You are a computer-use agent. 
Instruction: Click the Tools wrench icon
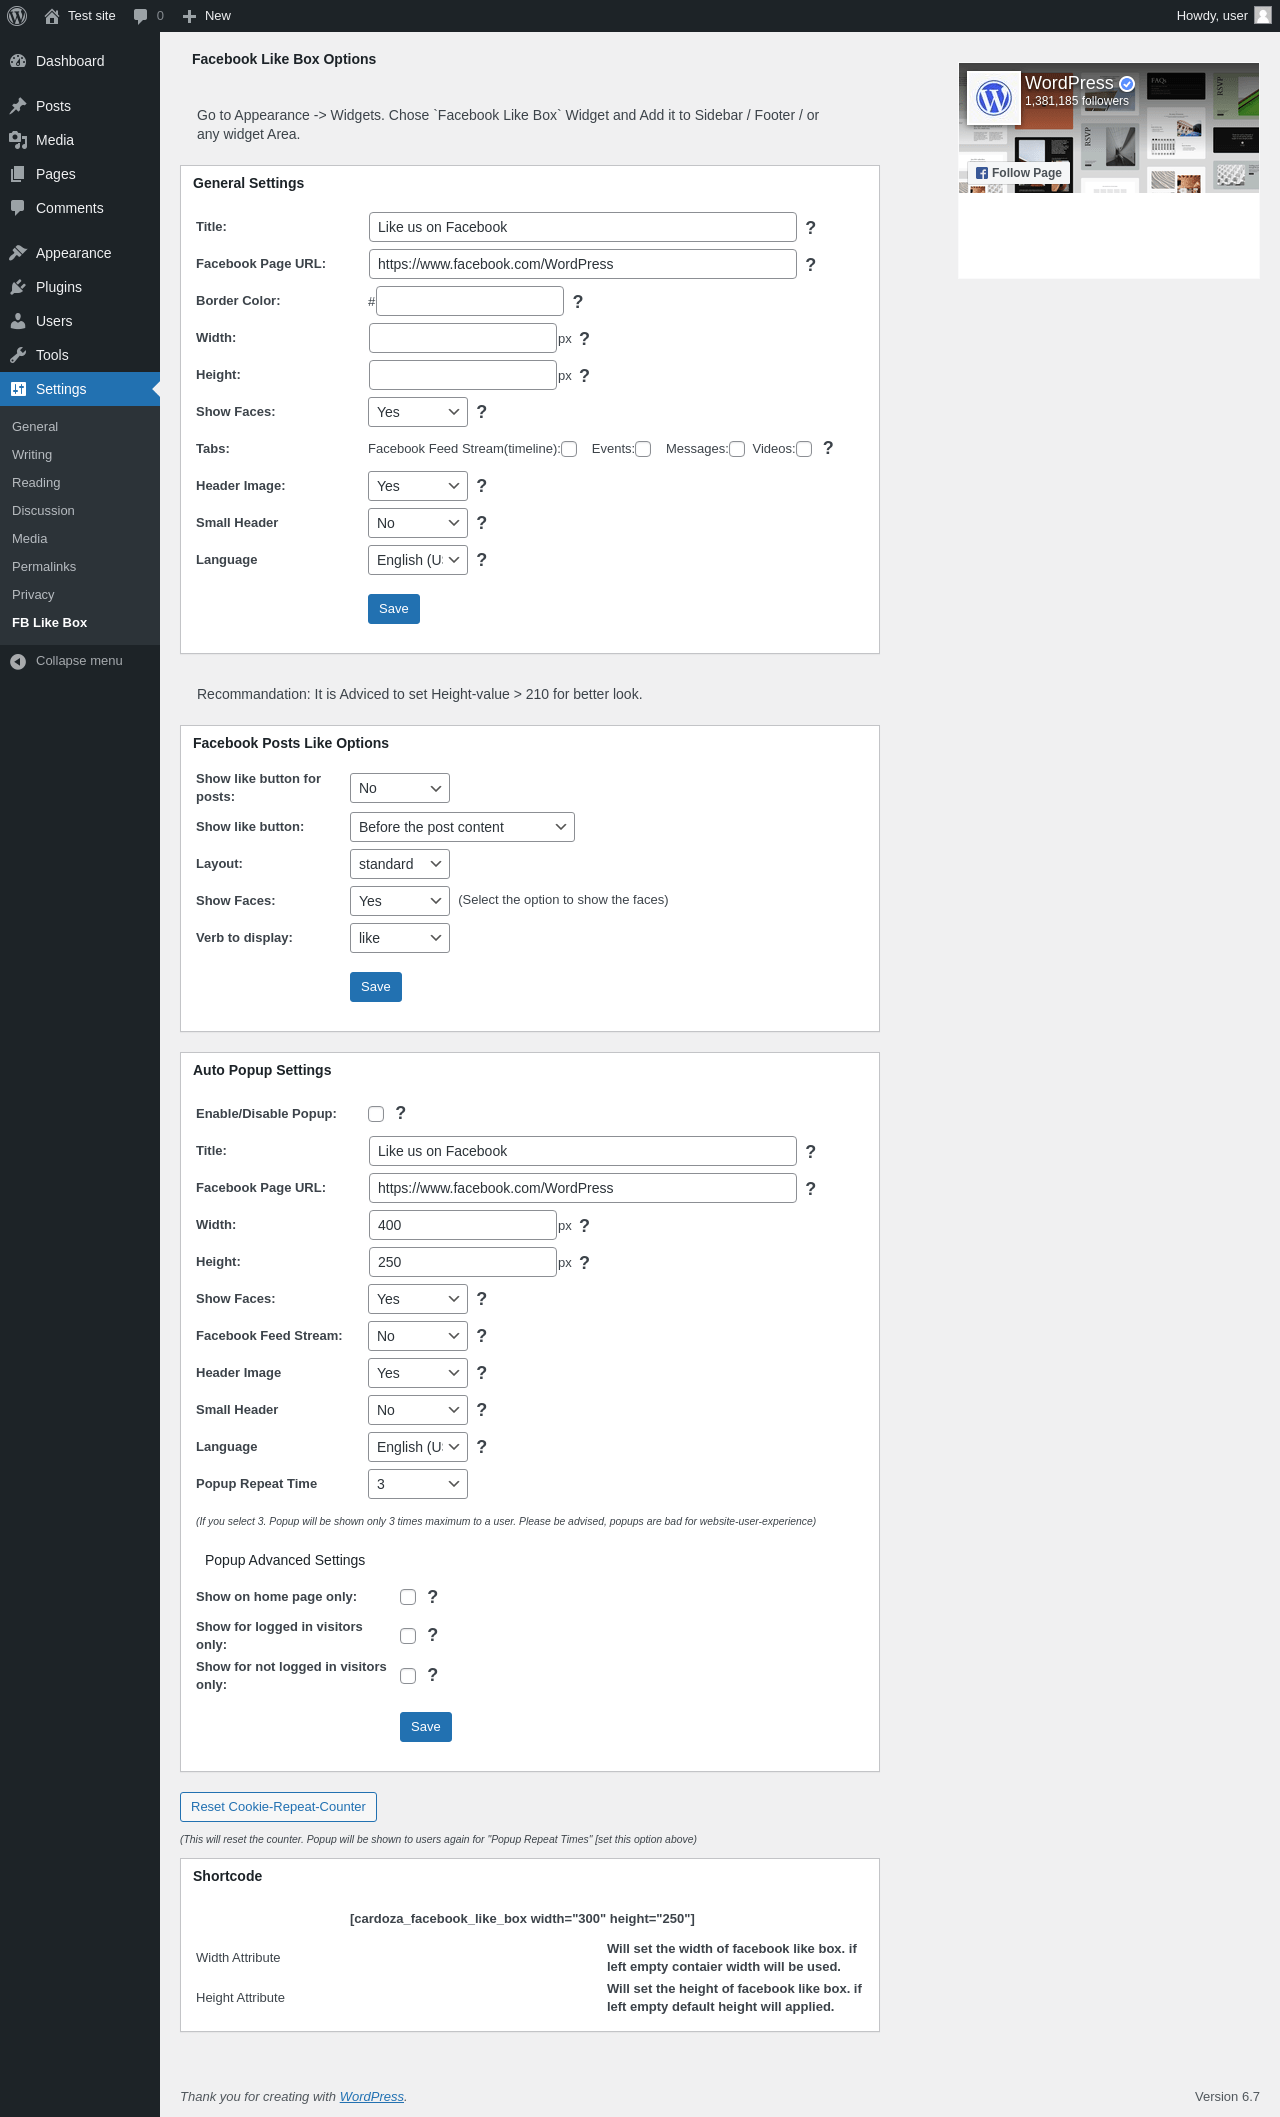point(18,355)
